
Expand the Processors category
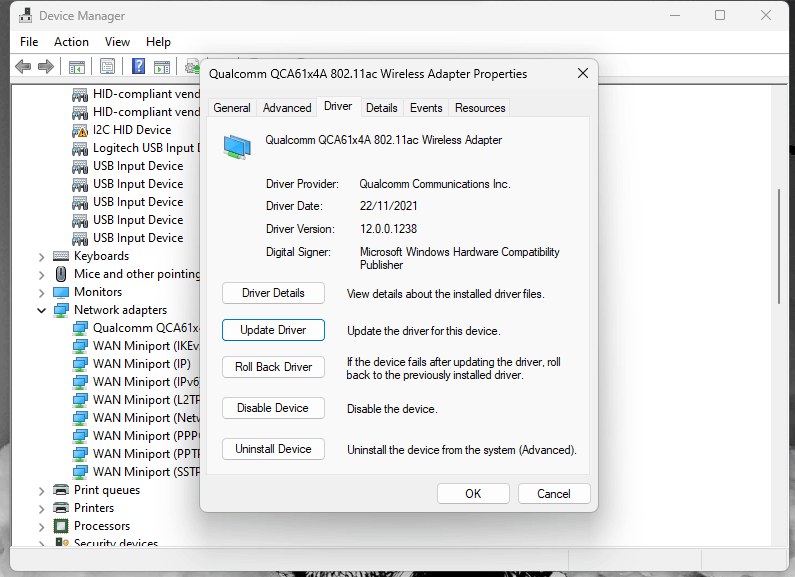(x=41, y=527)
